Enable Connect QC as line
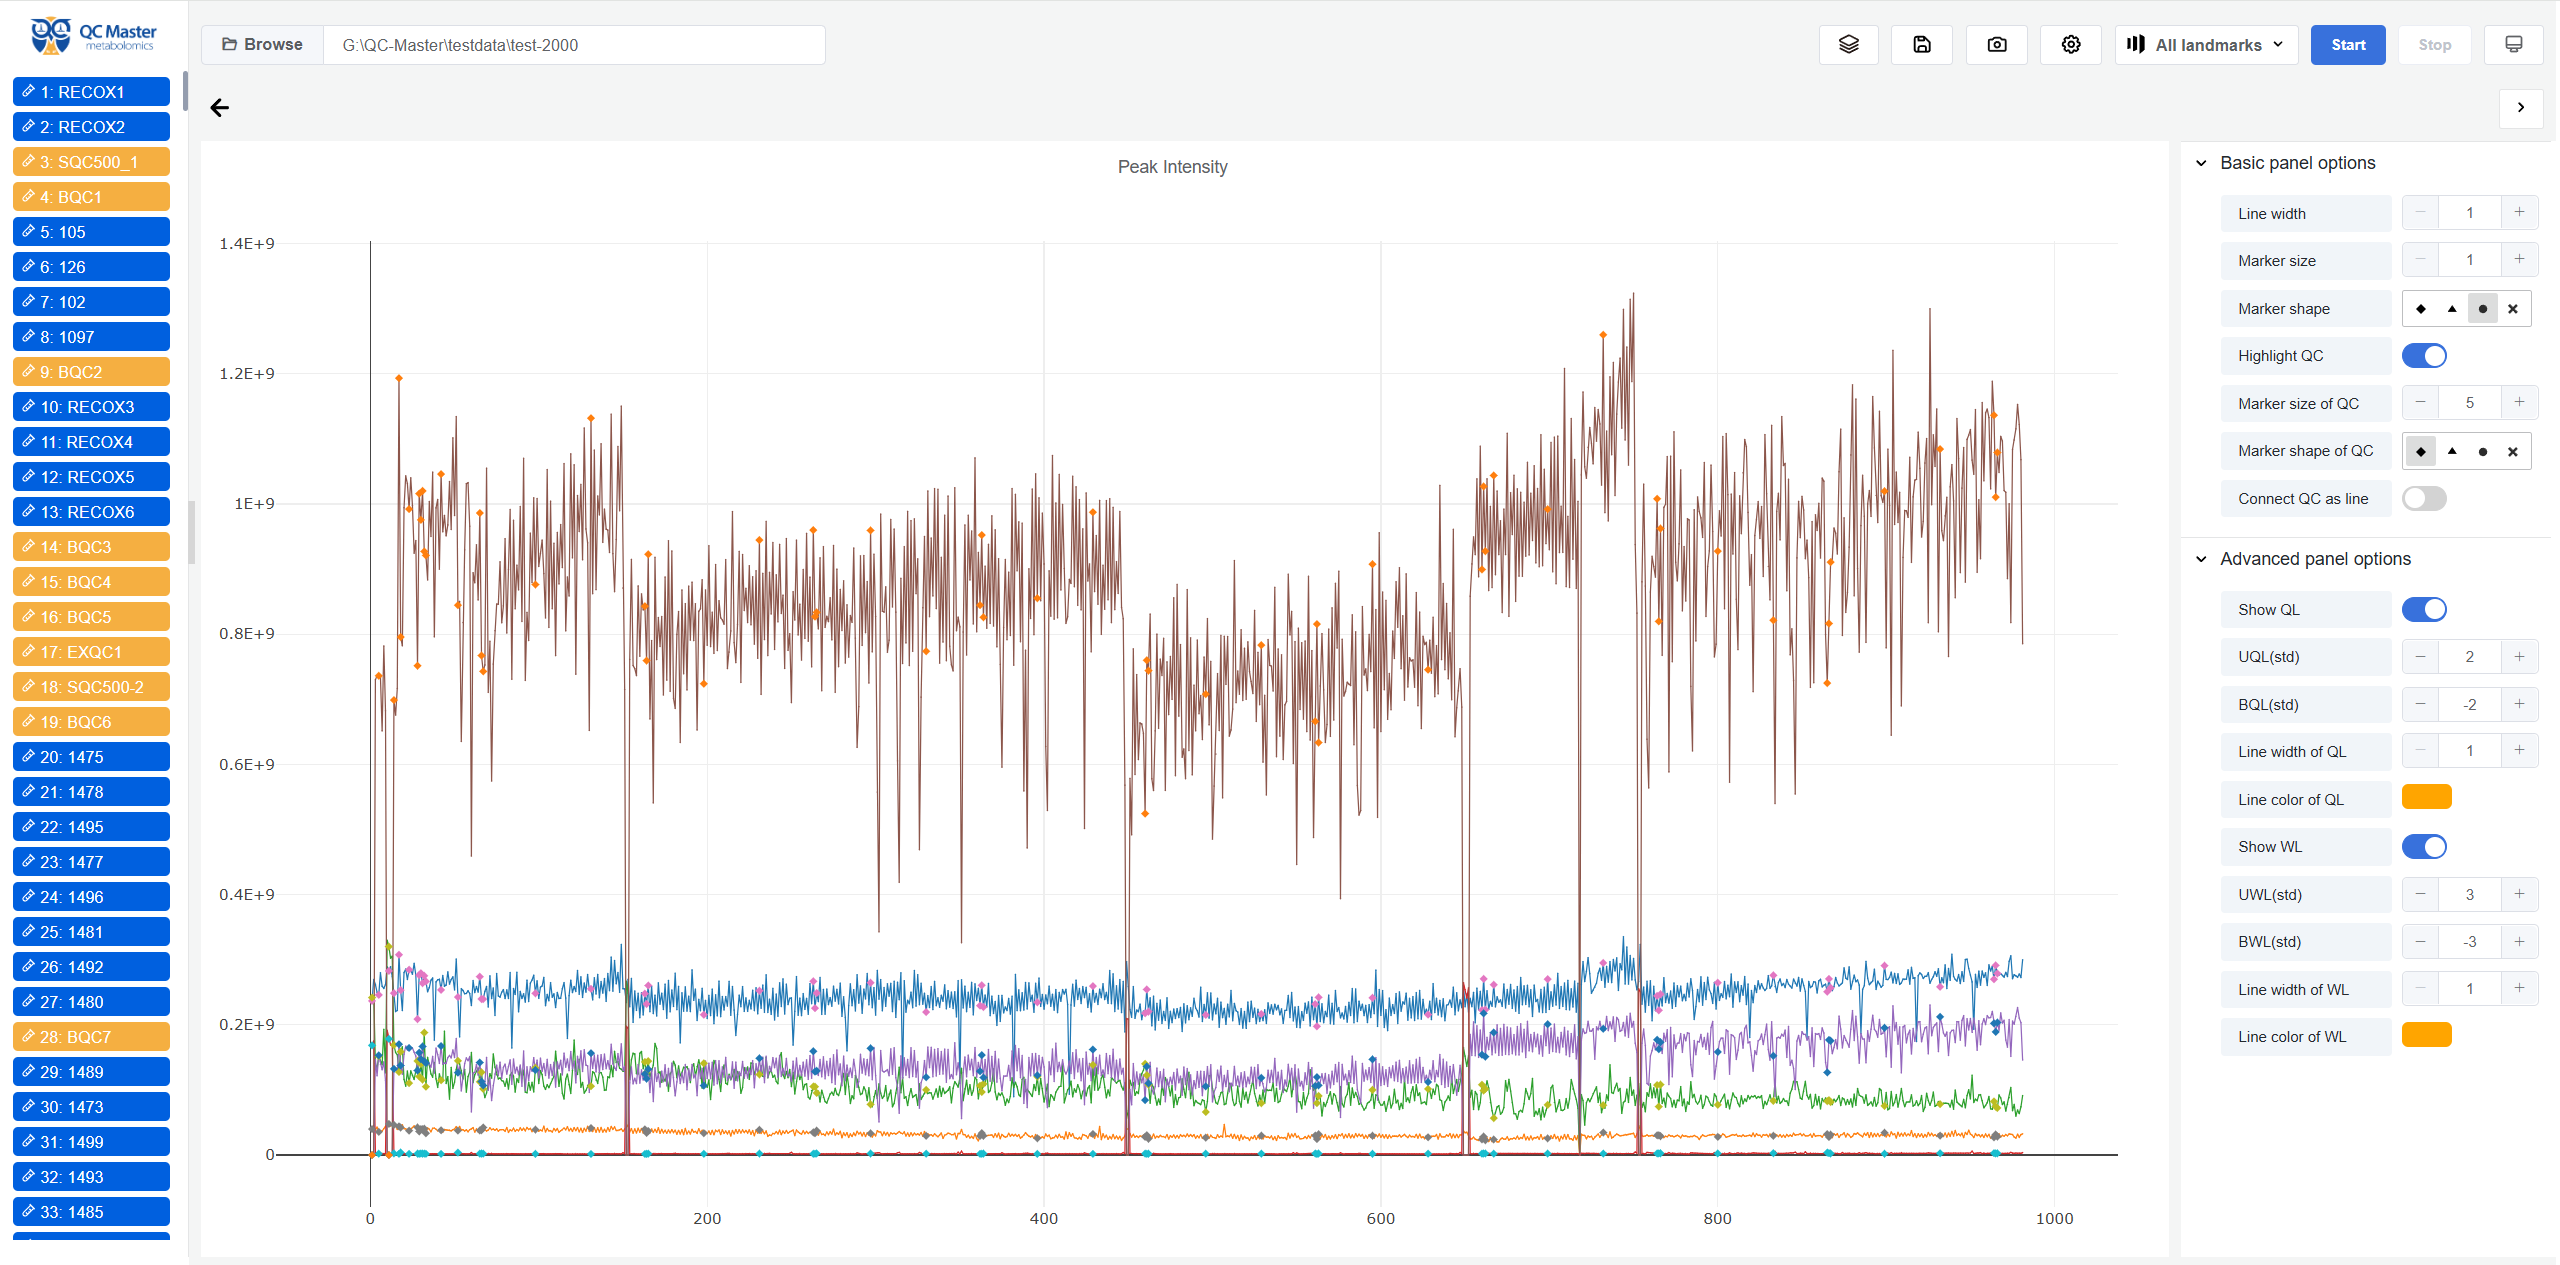This screenshot has height=1265, width=2560. pyautogui.click(x=2424, y=499)
